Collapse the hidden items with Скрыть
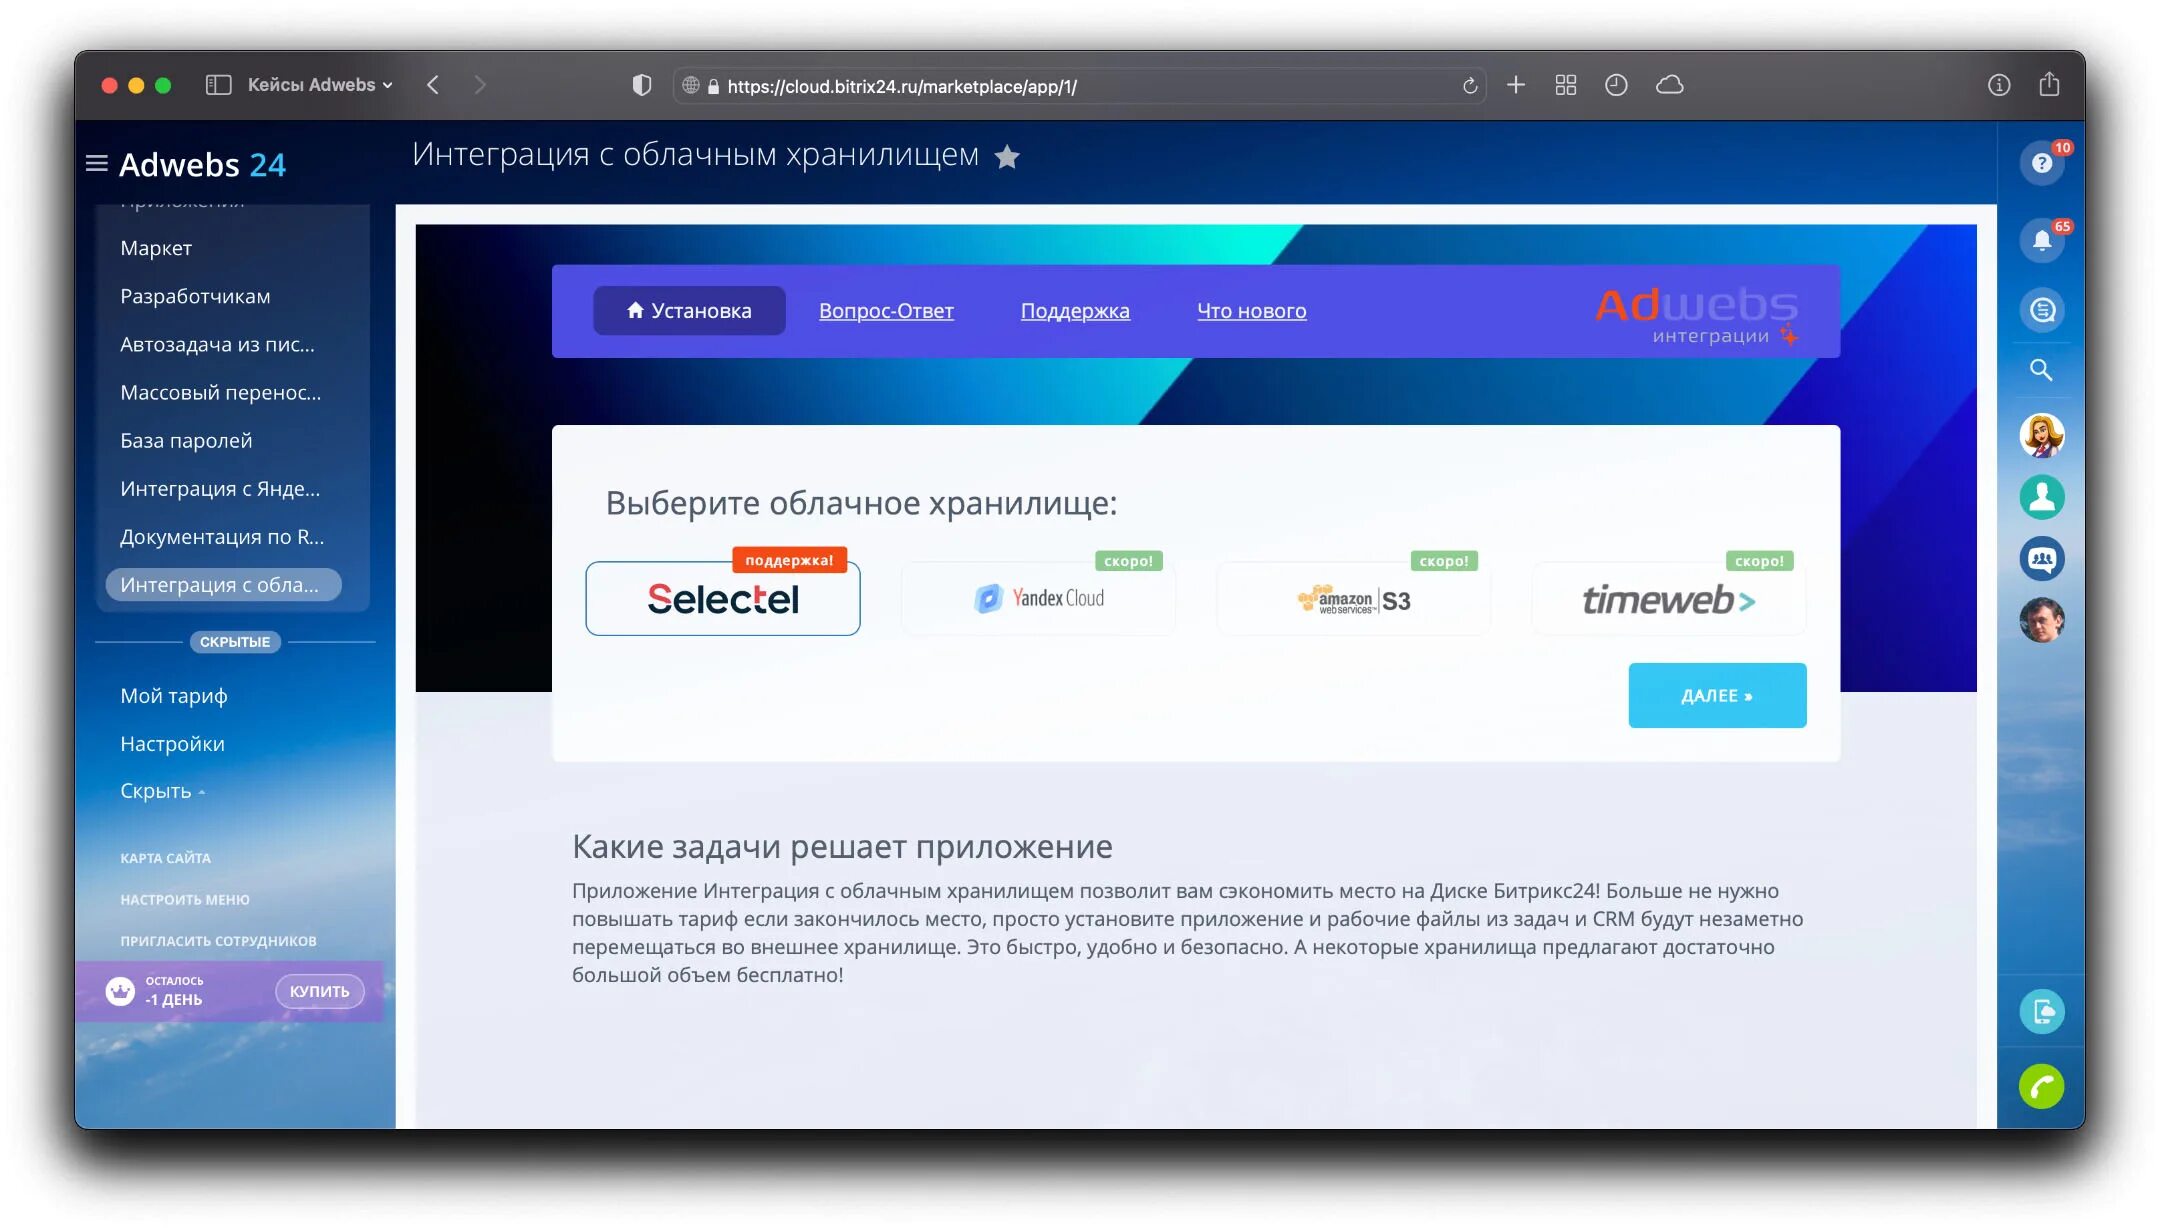 (162, 791)
